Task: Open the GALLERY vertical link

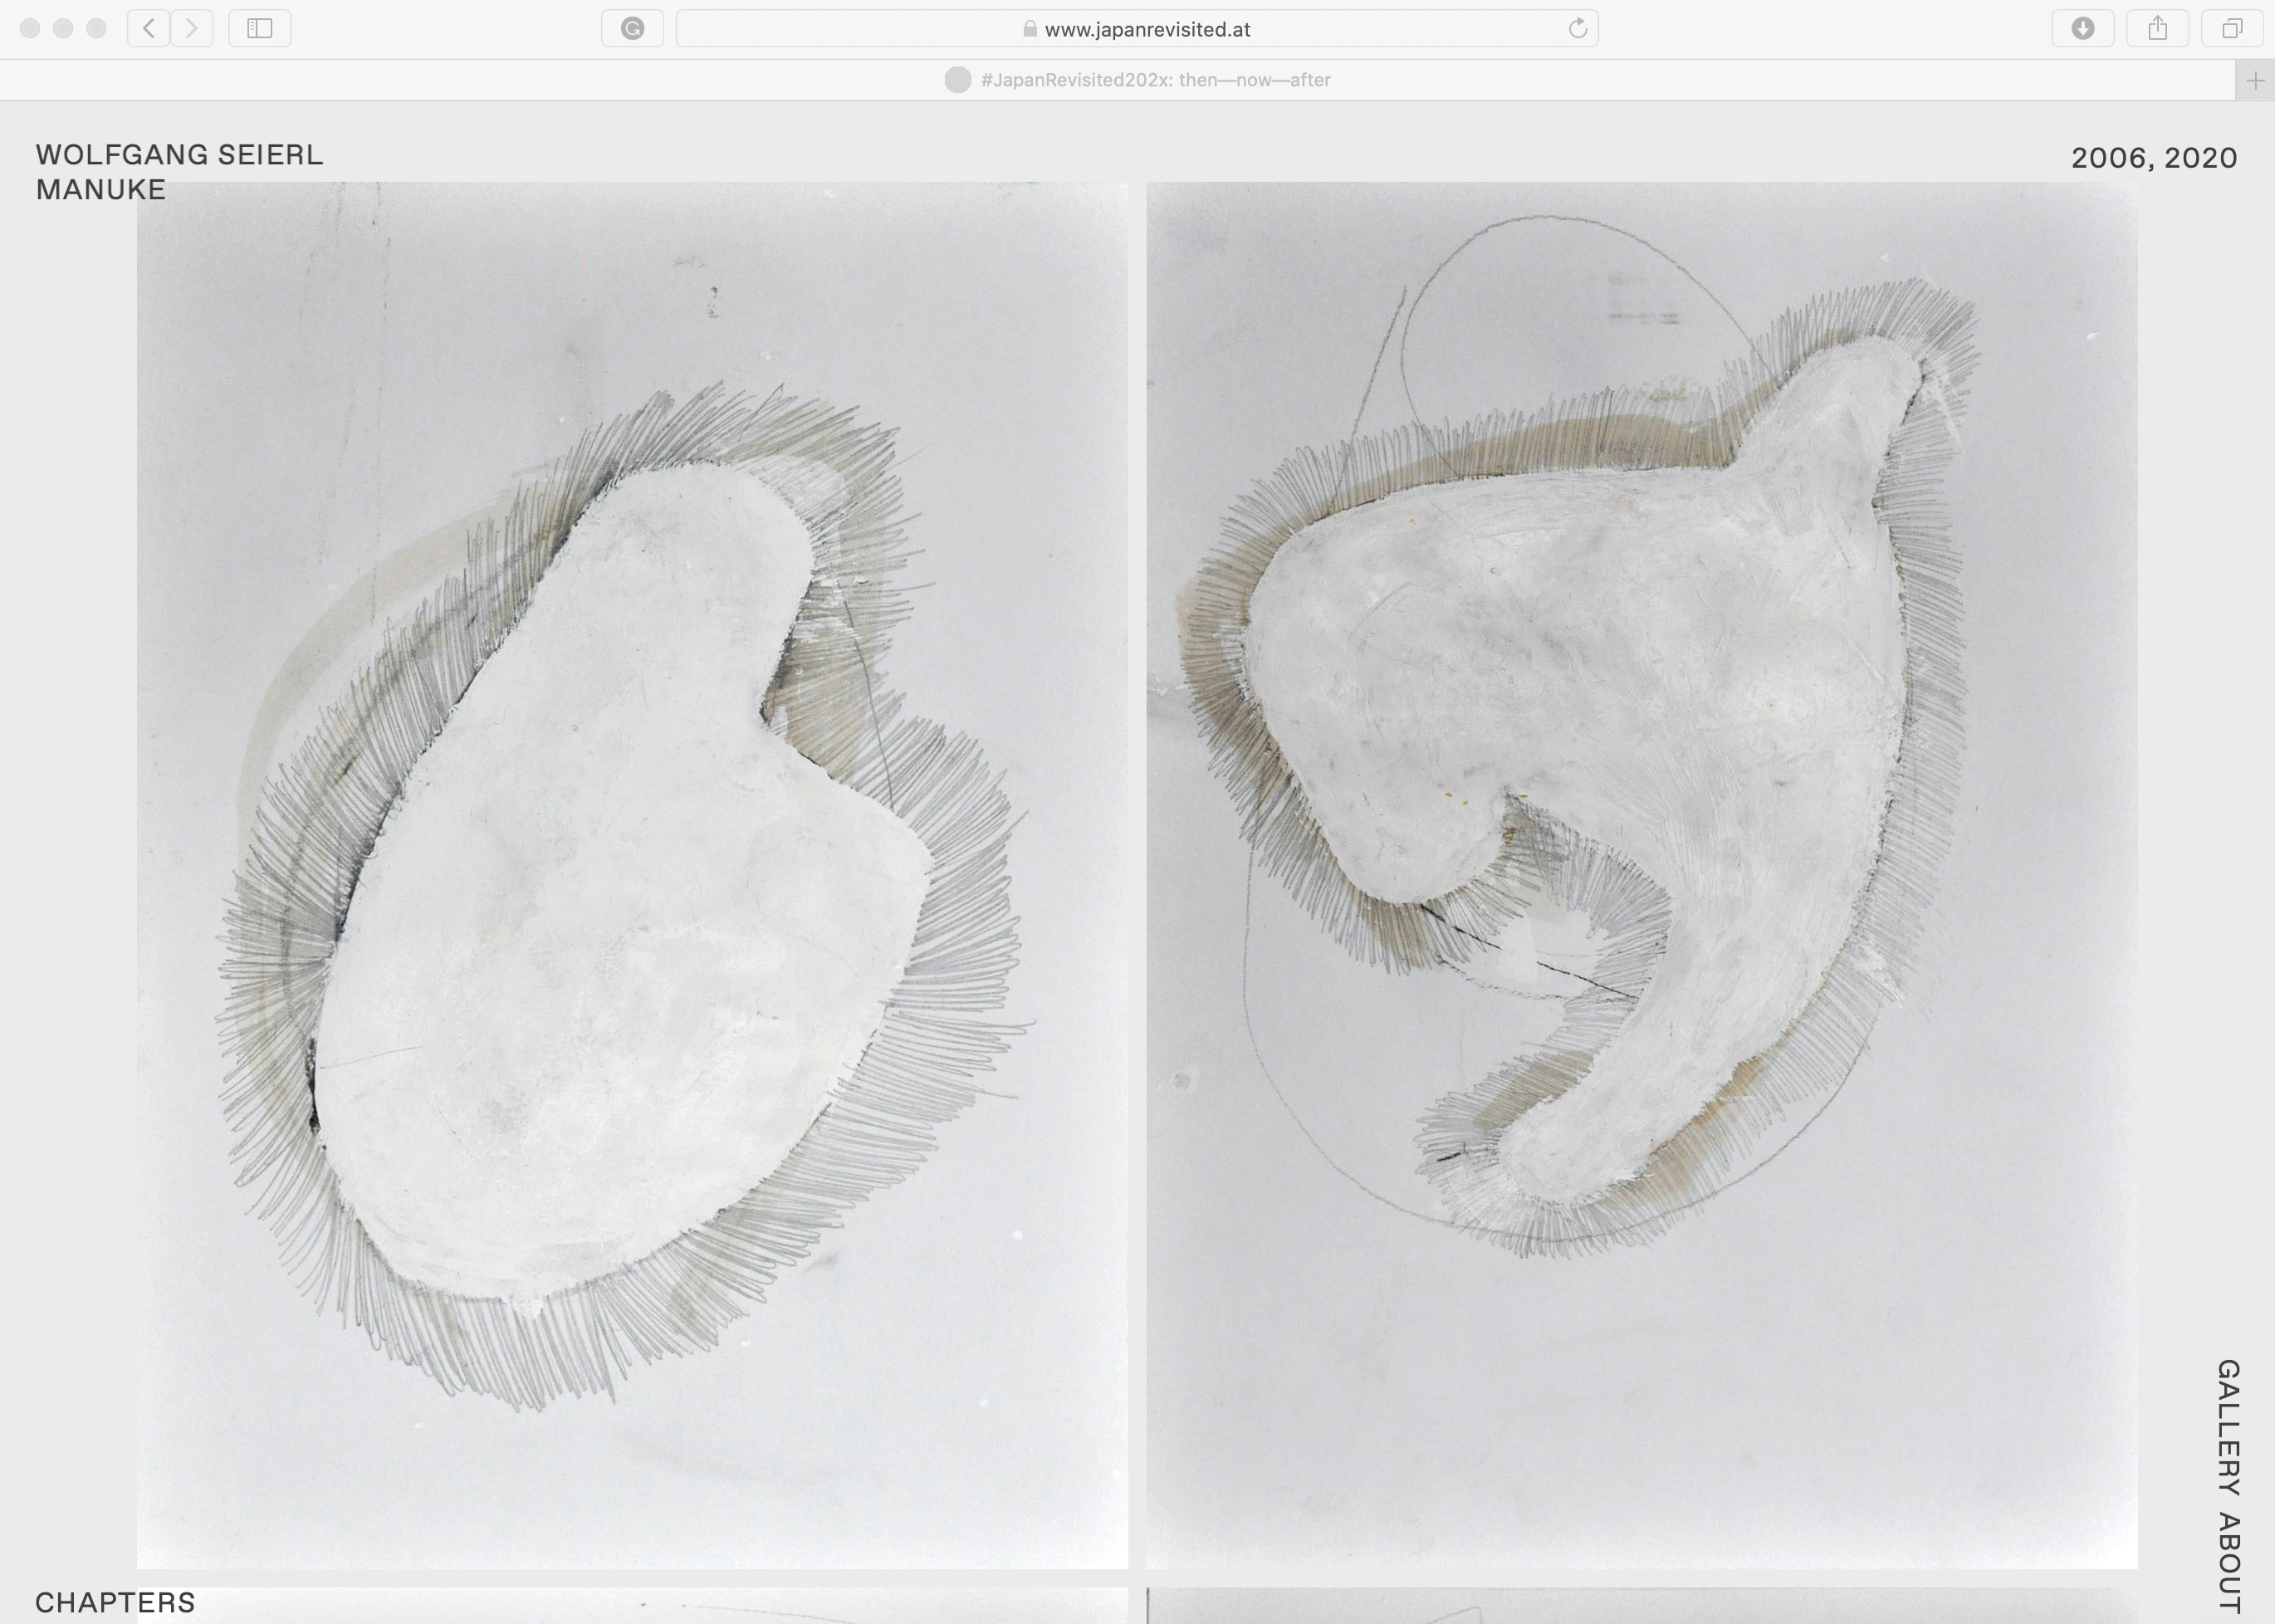Action: coord(2228,1427)
